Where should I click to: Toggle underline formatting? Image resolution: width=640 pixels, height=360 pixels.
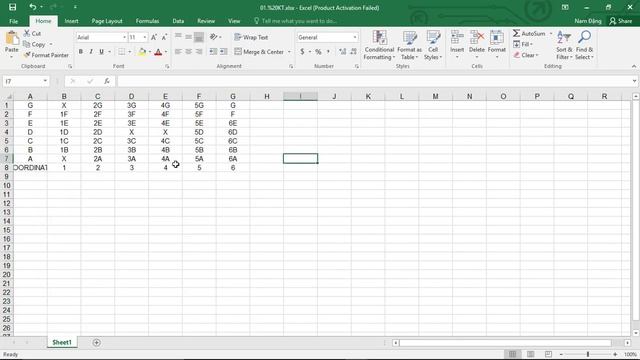click(101, 52)
